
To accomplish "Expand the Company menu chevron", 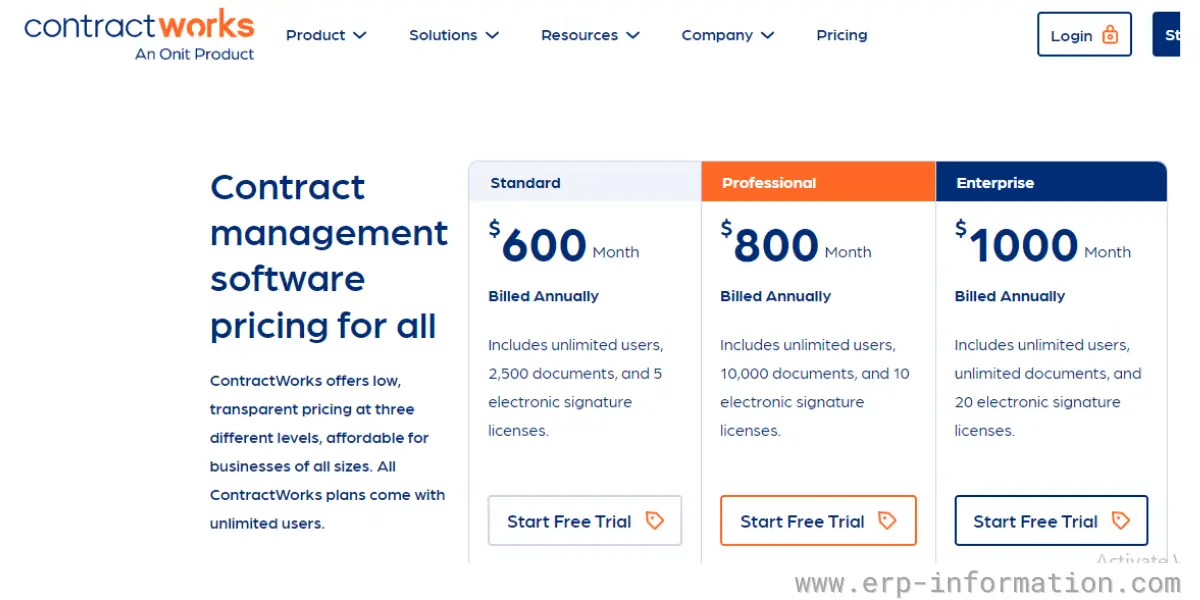I will click(x=768, y=35).
